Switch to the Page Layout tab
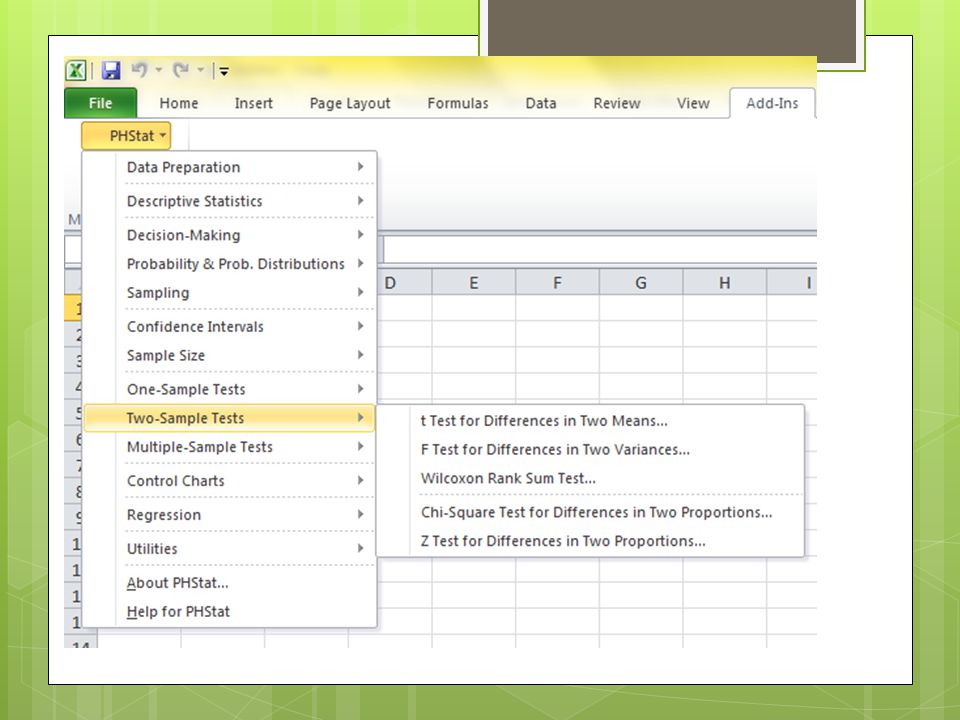The width and height of the screenshot is (960, 720). pyautogui.click(x=350, y=103)
